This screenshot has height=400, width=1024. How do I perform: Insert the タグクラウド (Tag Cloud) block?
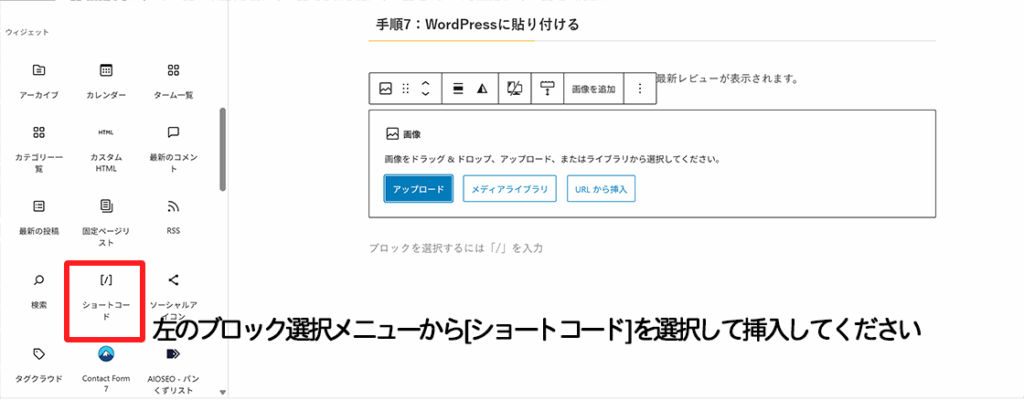click(x=38, y=364)
